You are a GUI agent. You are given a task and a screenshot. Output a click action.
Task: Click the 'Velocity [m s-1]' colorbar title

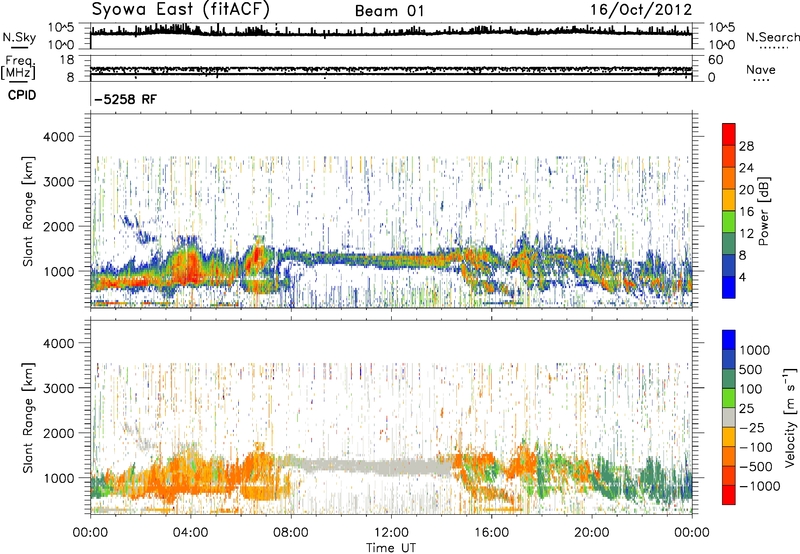point(790,417)
